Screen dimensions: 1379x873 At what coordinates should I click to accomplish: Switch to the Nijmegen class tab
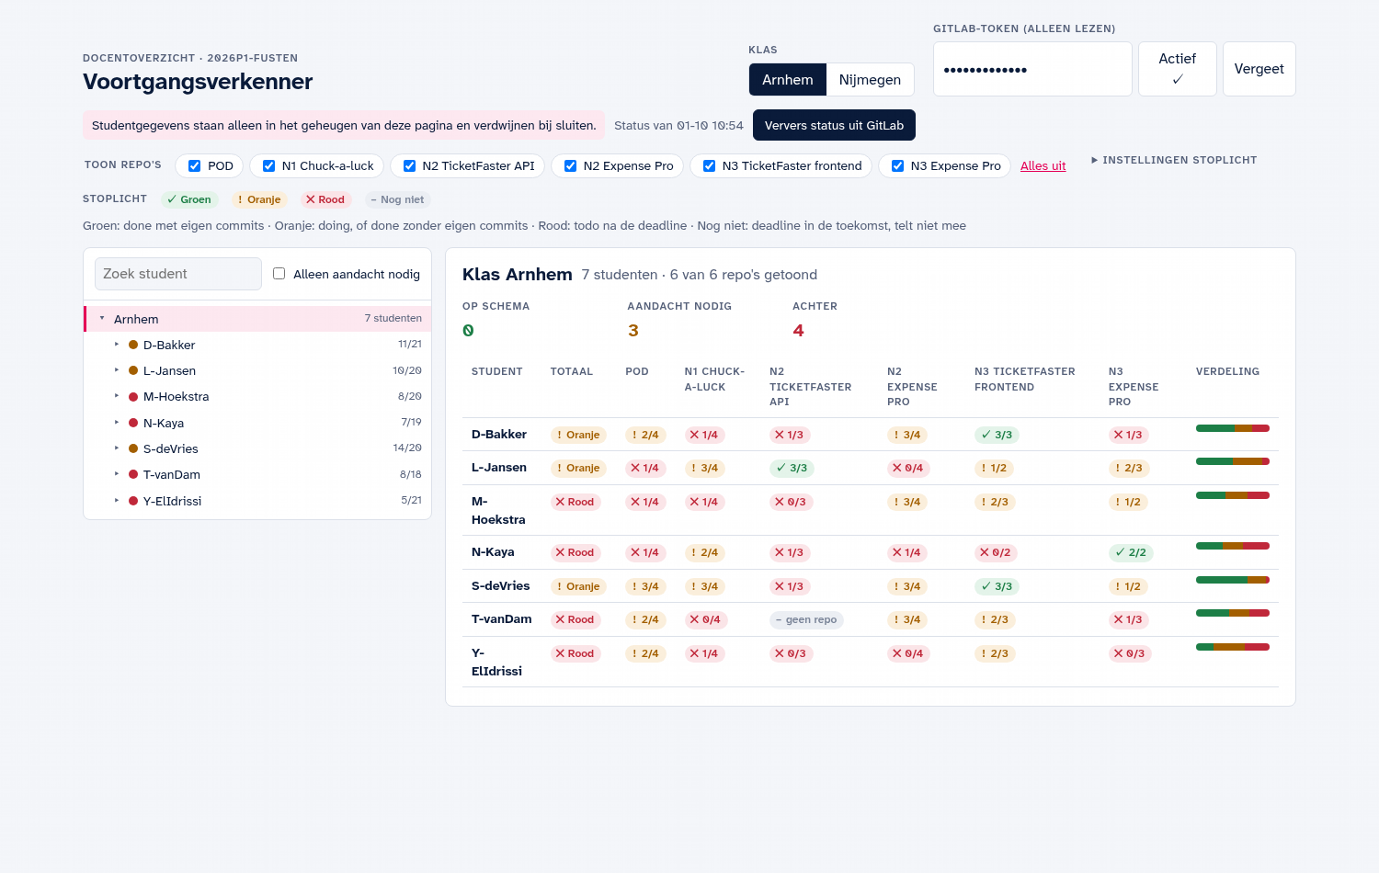tap(870, 80)
